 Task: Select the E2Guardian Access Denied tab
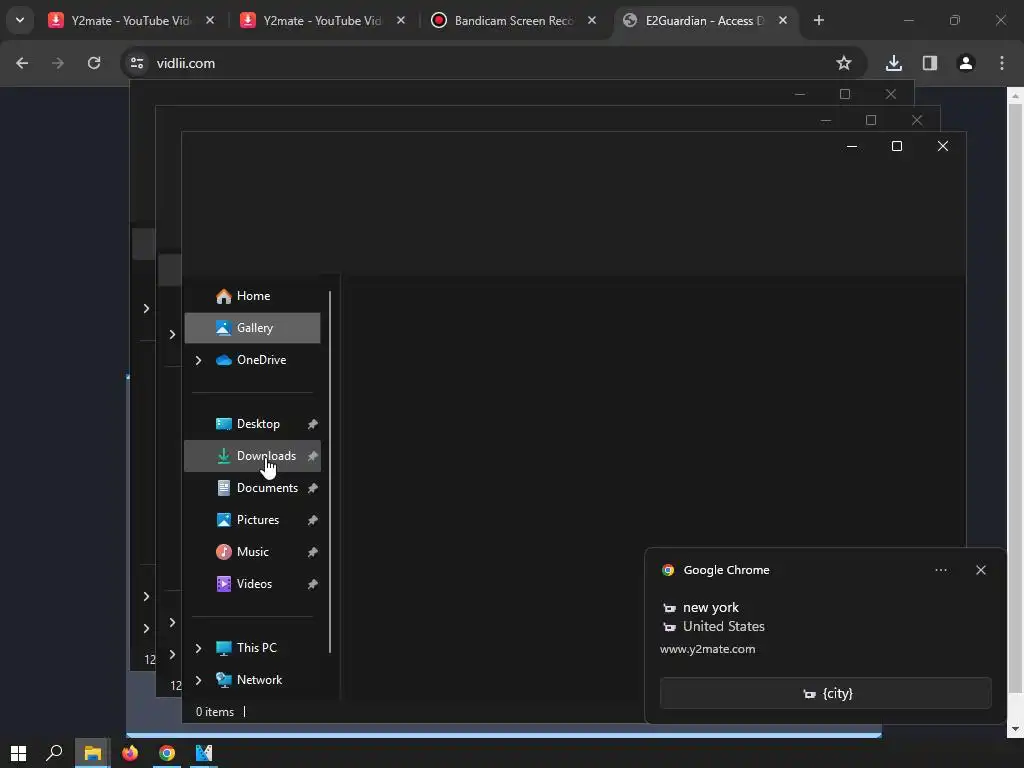click(704, 20)
